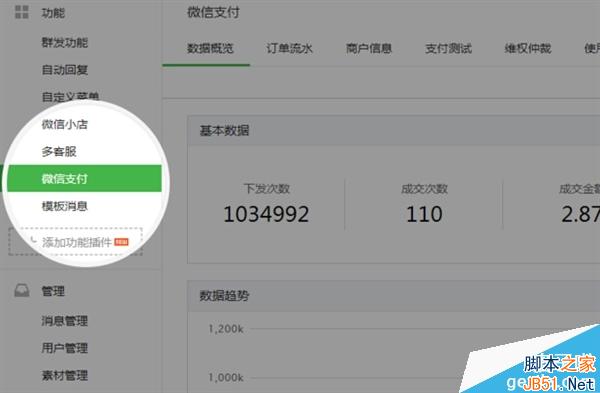Click the 1,200k axis label
Screen dimensions: 600x393
pos(226,329)
